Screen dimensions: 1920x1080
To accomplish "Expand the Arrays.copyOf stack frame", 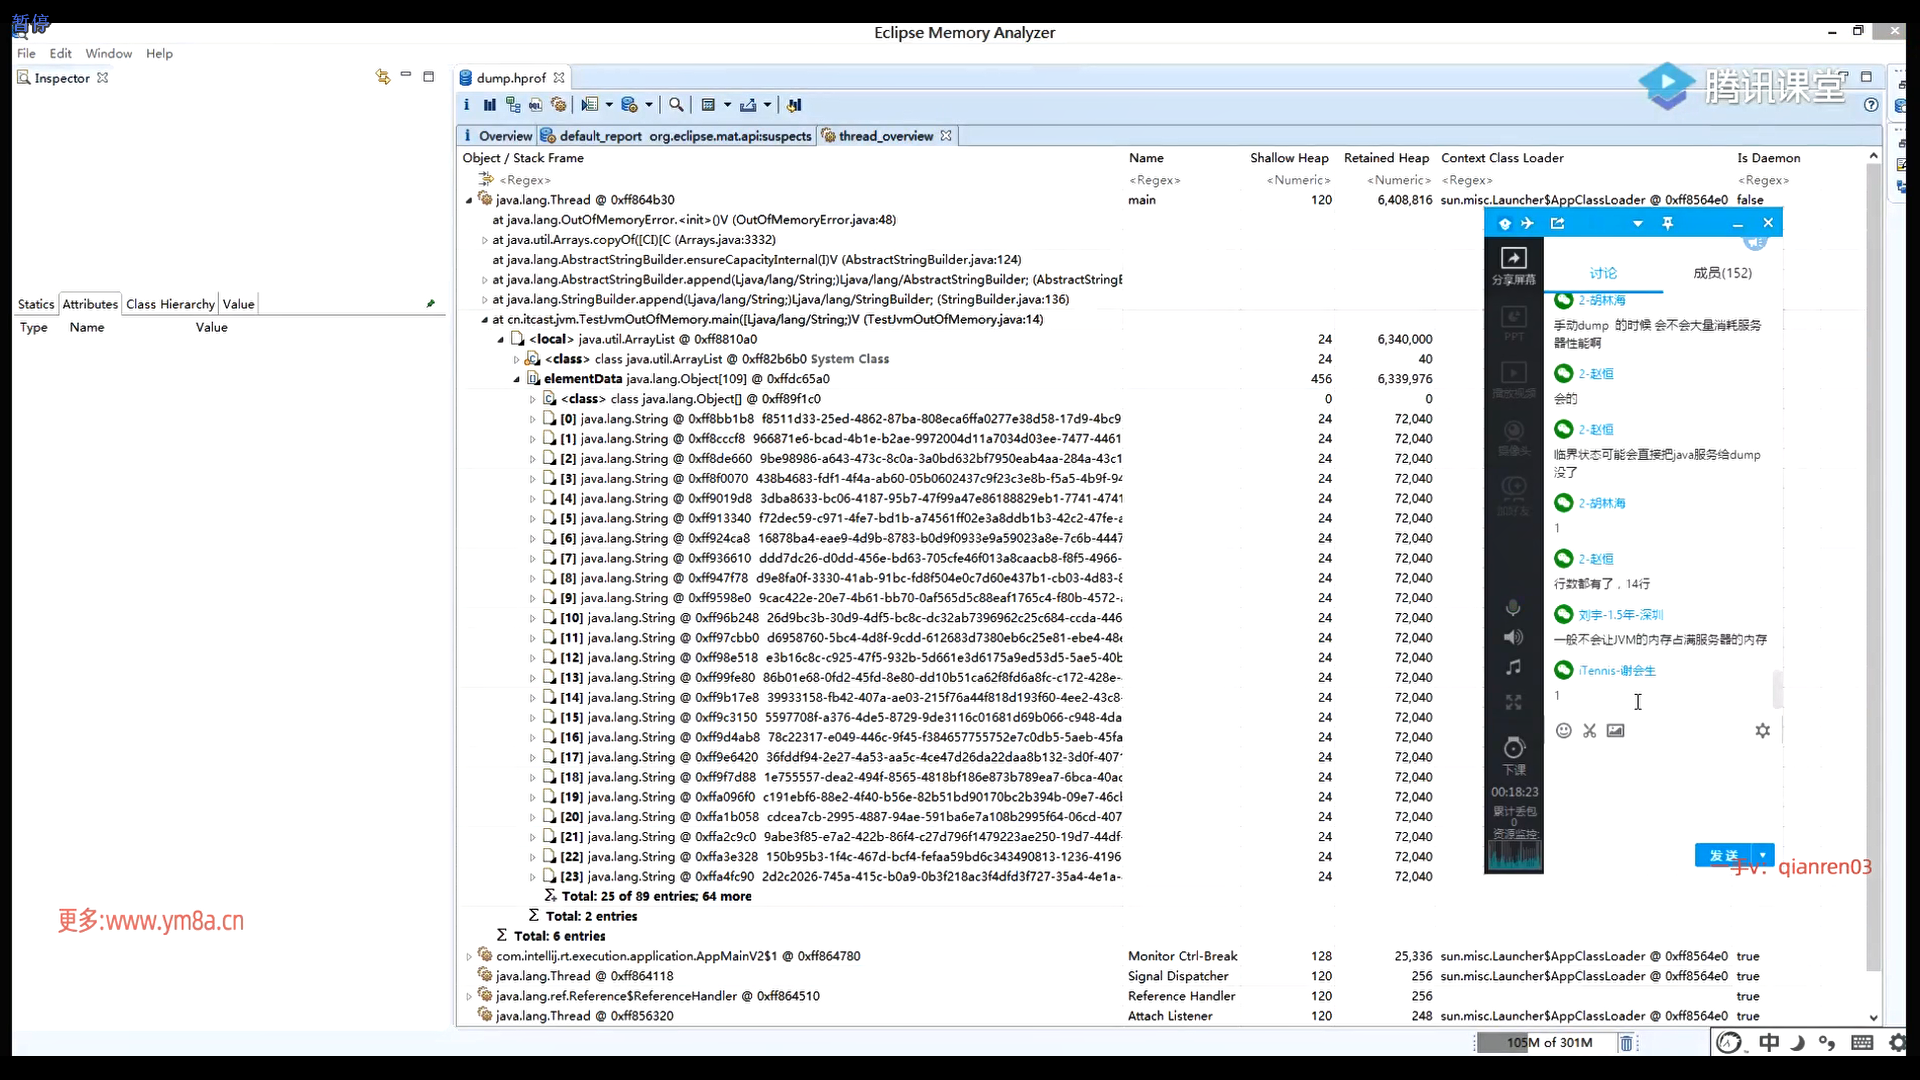I will (x=485, y=240).
